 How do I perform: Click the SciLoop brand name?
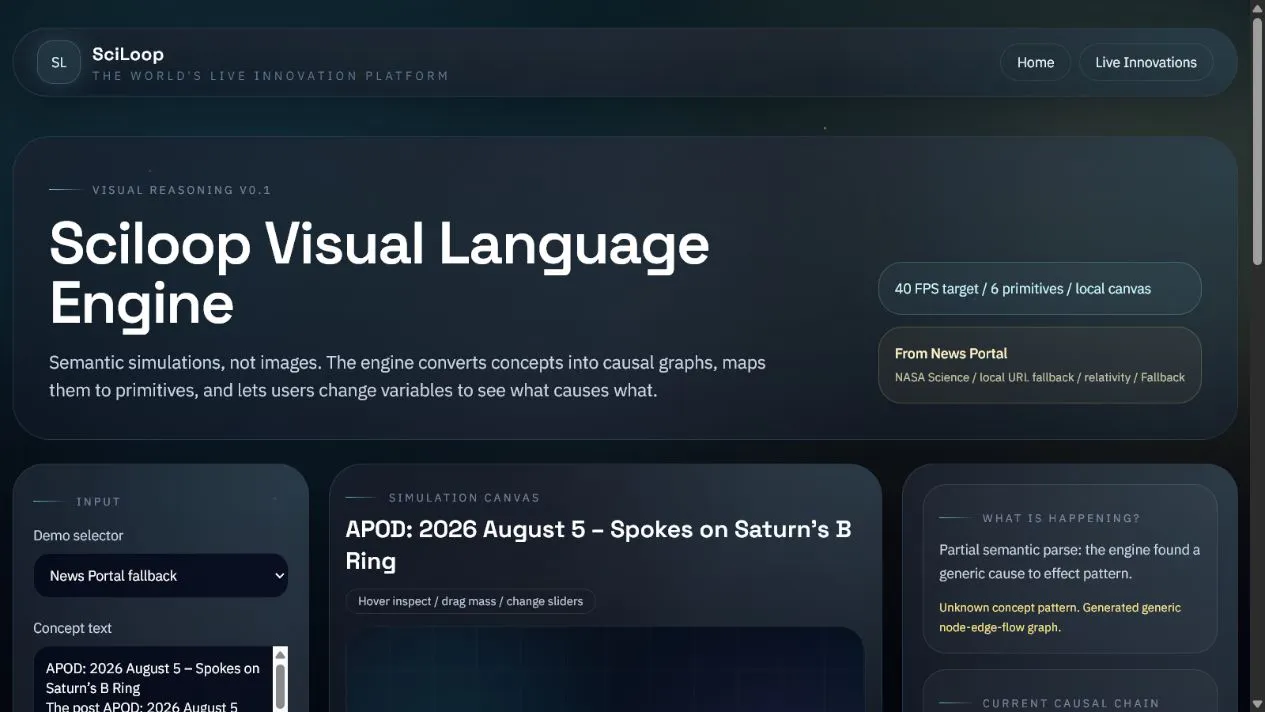pos(128,54)
